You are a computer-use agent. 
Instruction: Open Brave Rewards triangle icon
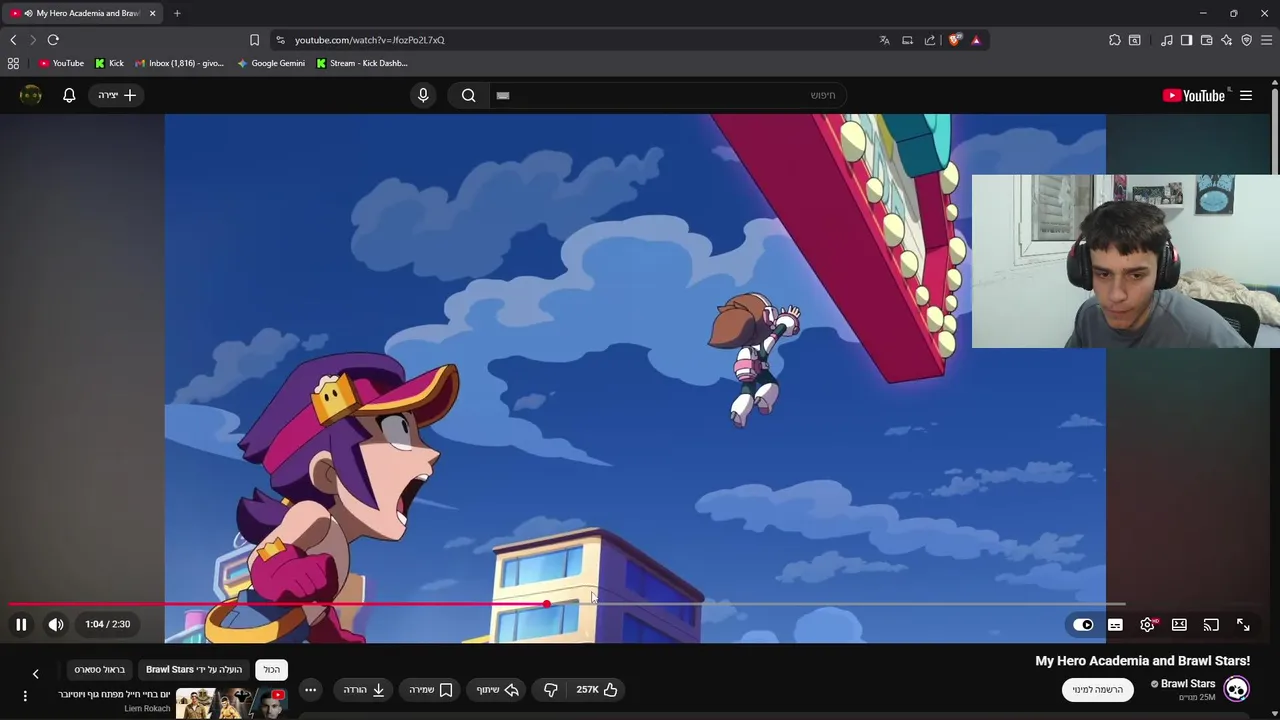click(x=976, y=40)
